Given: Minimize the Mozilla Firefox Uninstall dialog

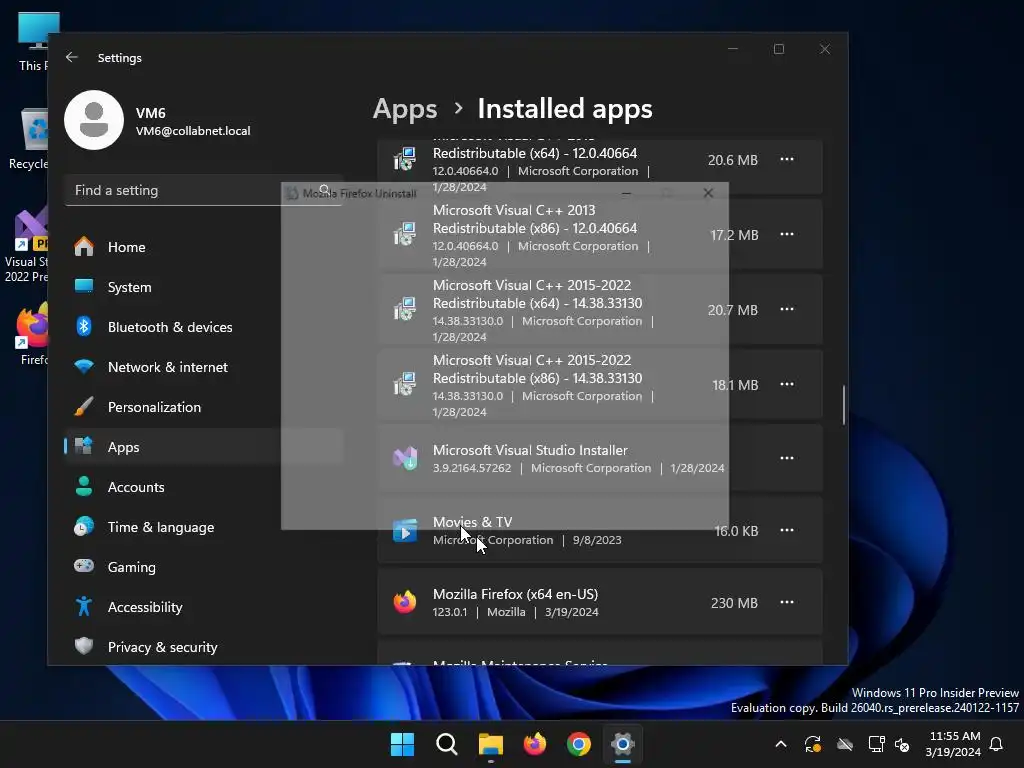Looking at the screenshot, I should 626,193.
